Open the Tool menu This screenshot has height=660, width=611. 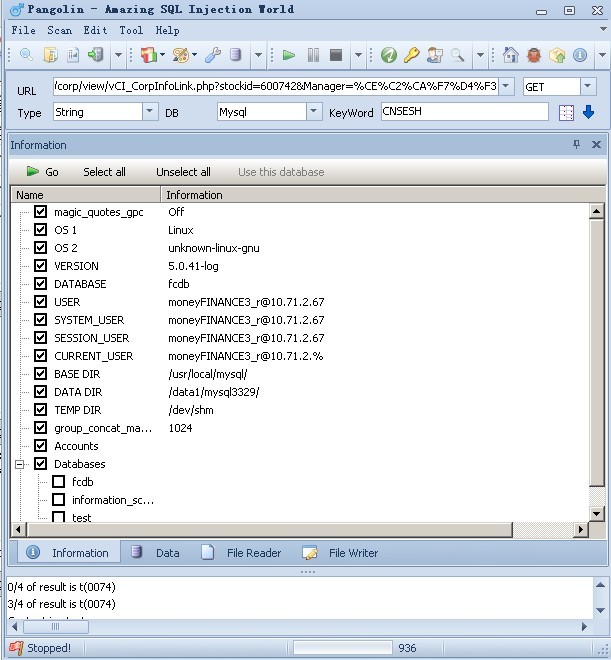coord(131,30)
